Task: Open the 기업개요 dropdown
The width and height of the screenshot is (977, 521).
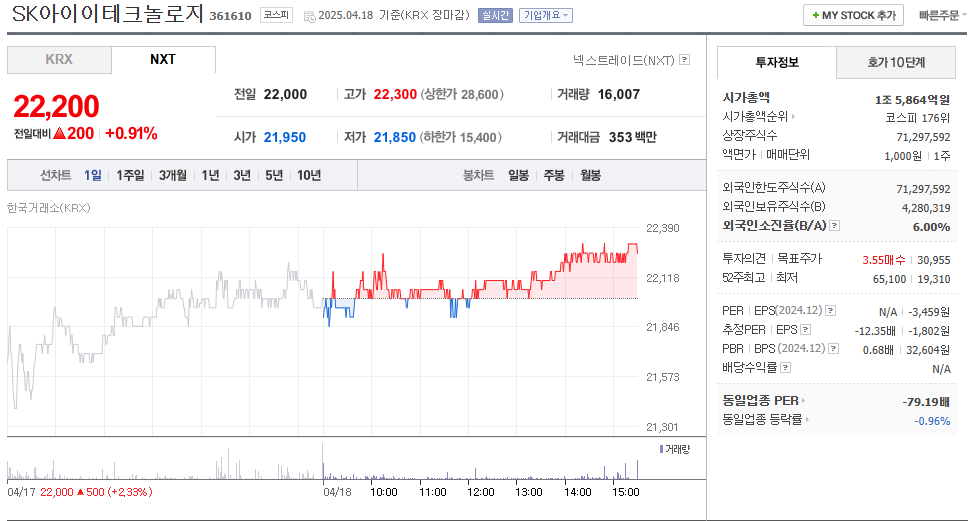Action: pos(546,15)
